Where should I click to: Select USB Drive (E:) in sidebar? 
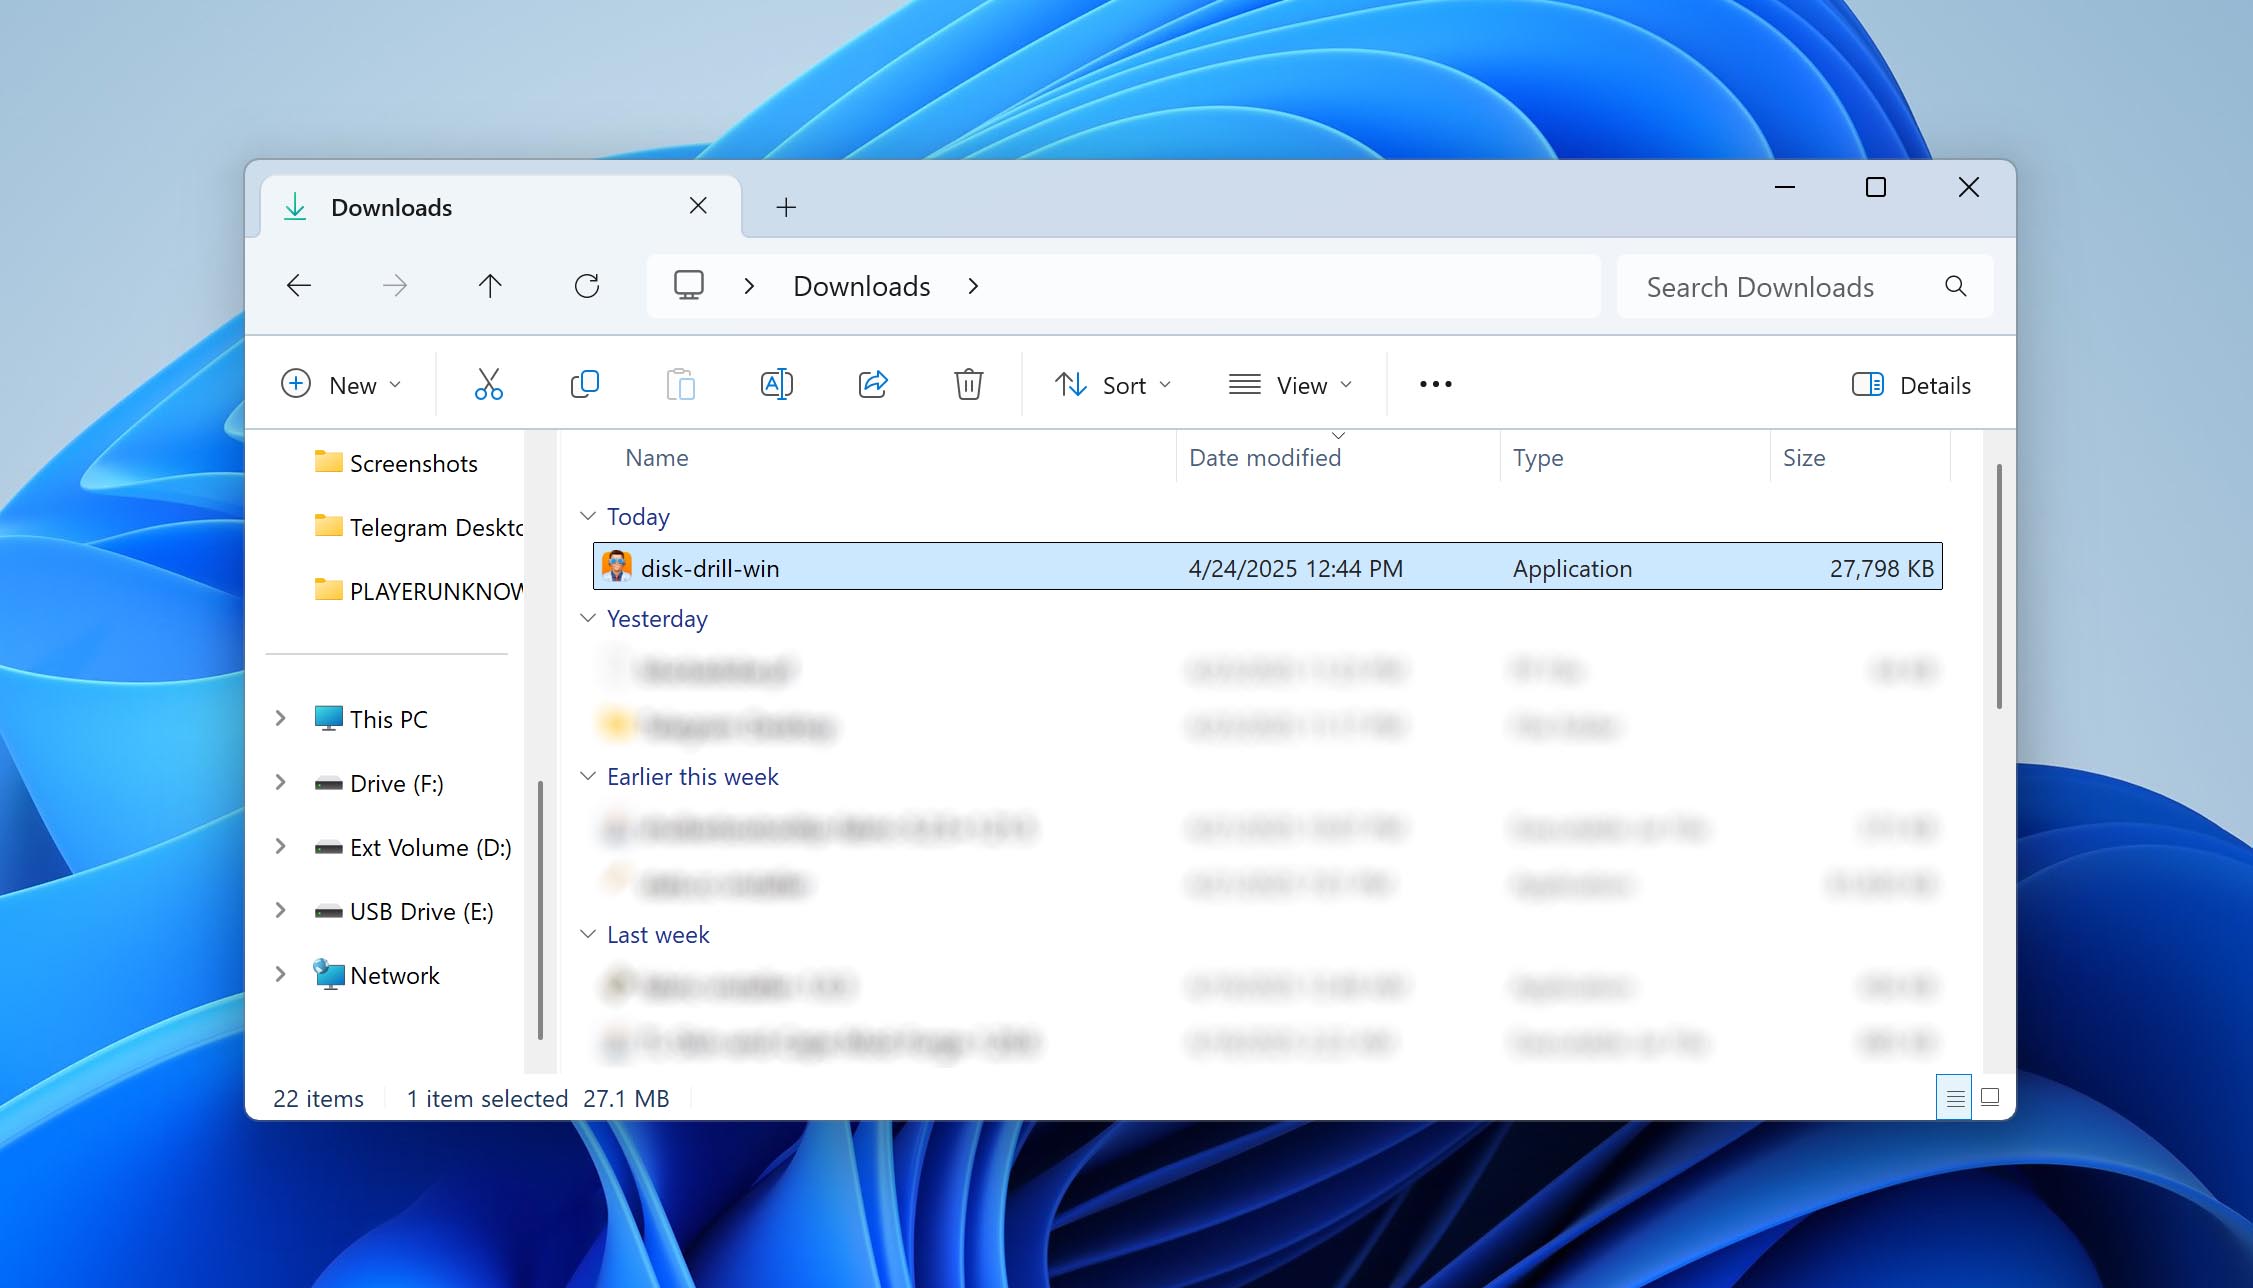403,911
